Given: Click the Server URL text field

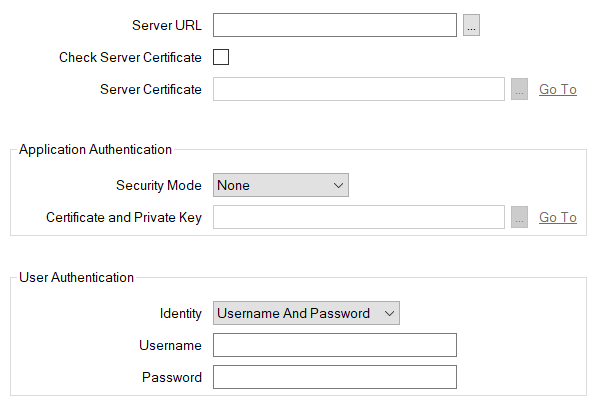Looking at the screenshot, I should pyautogui.click(x=335, y=25).
